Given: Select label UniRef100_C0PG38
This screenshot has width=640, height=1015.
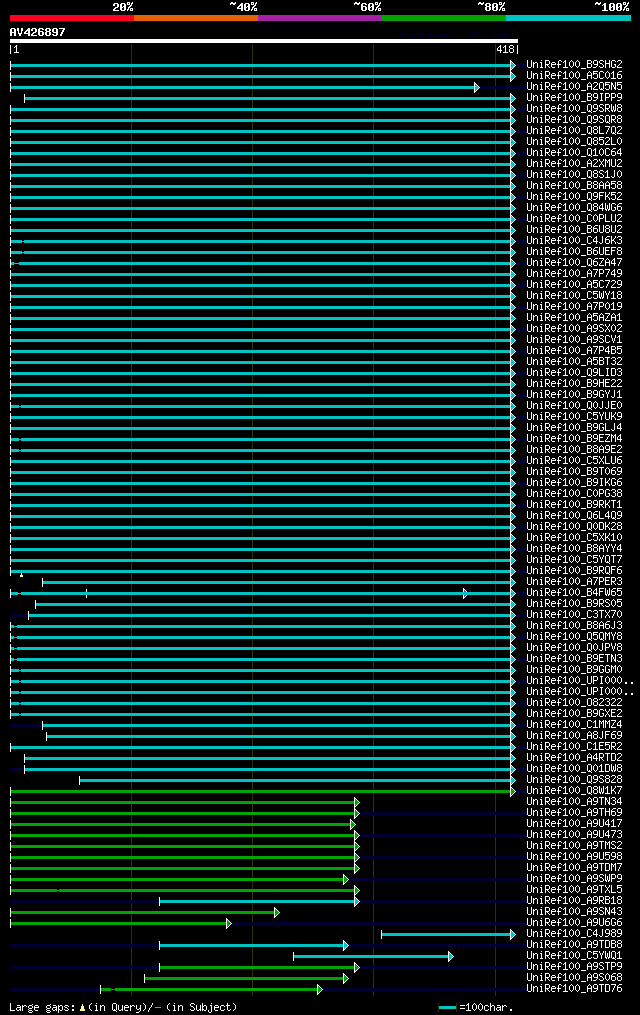Looking at the screenshot, I should [x=574, y=494].
